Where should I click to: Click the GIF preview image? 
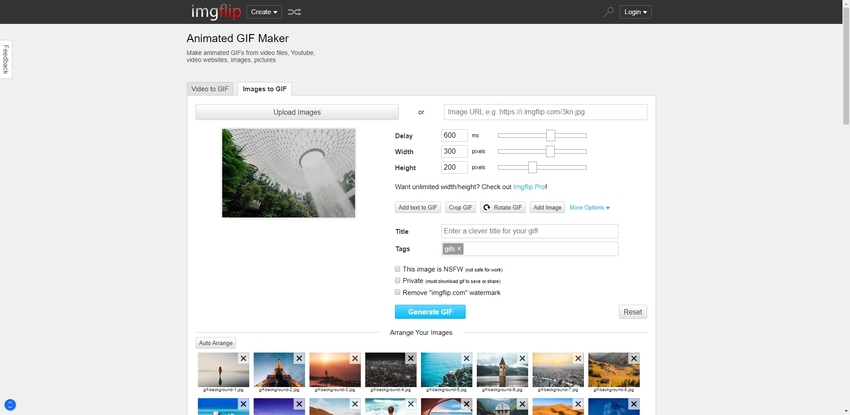(288, 173)
